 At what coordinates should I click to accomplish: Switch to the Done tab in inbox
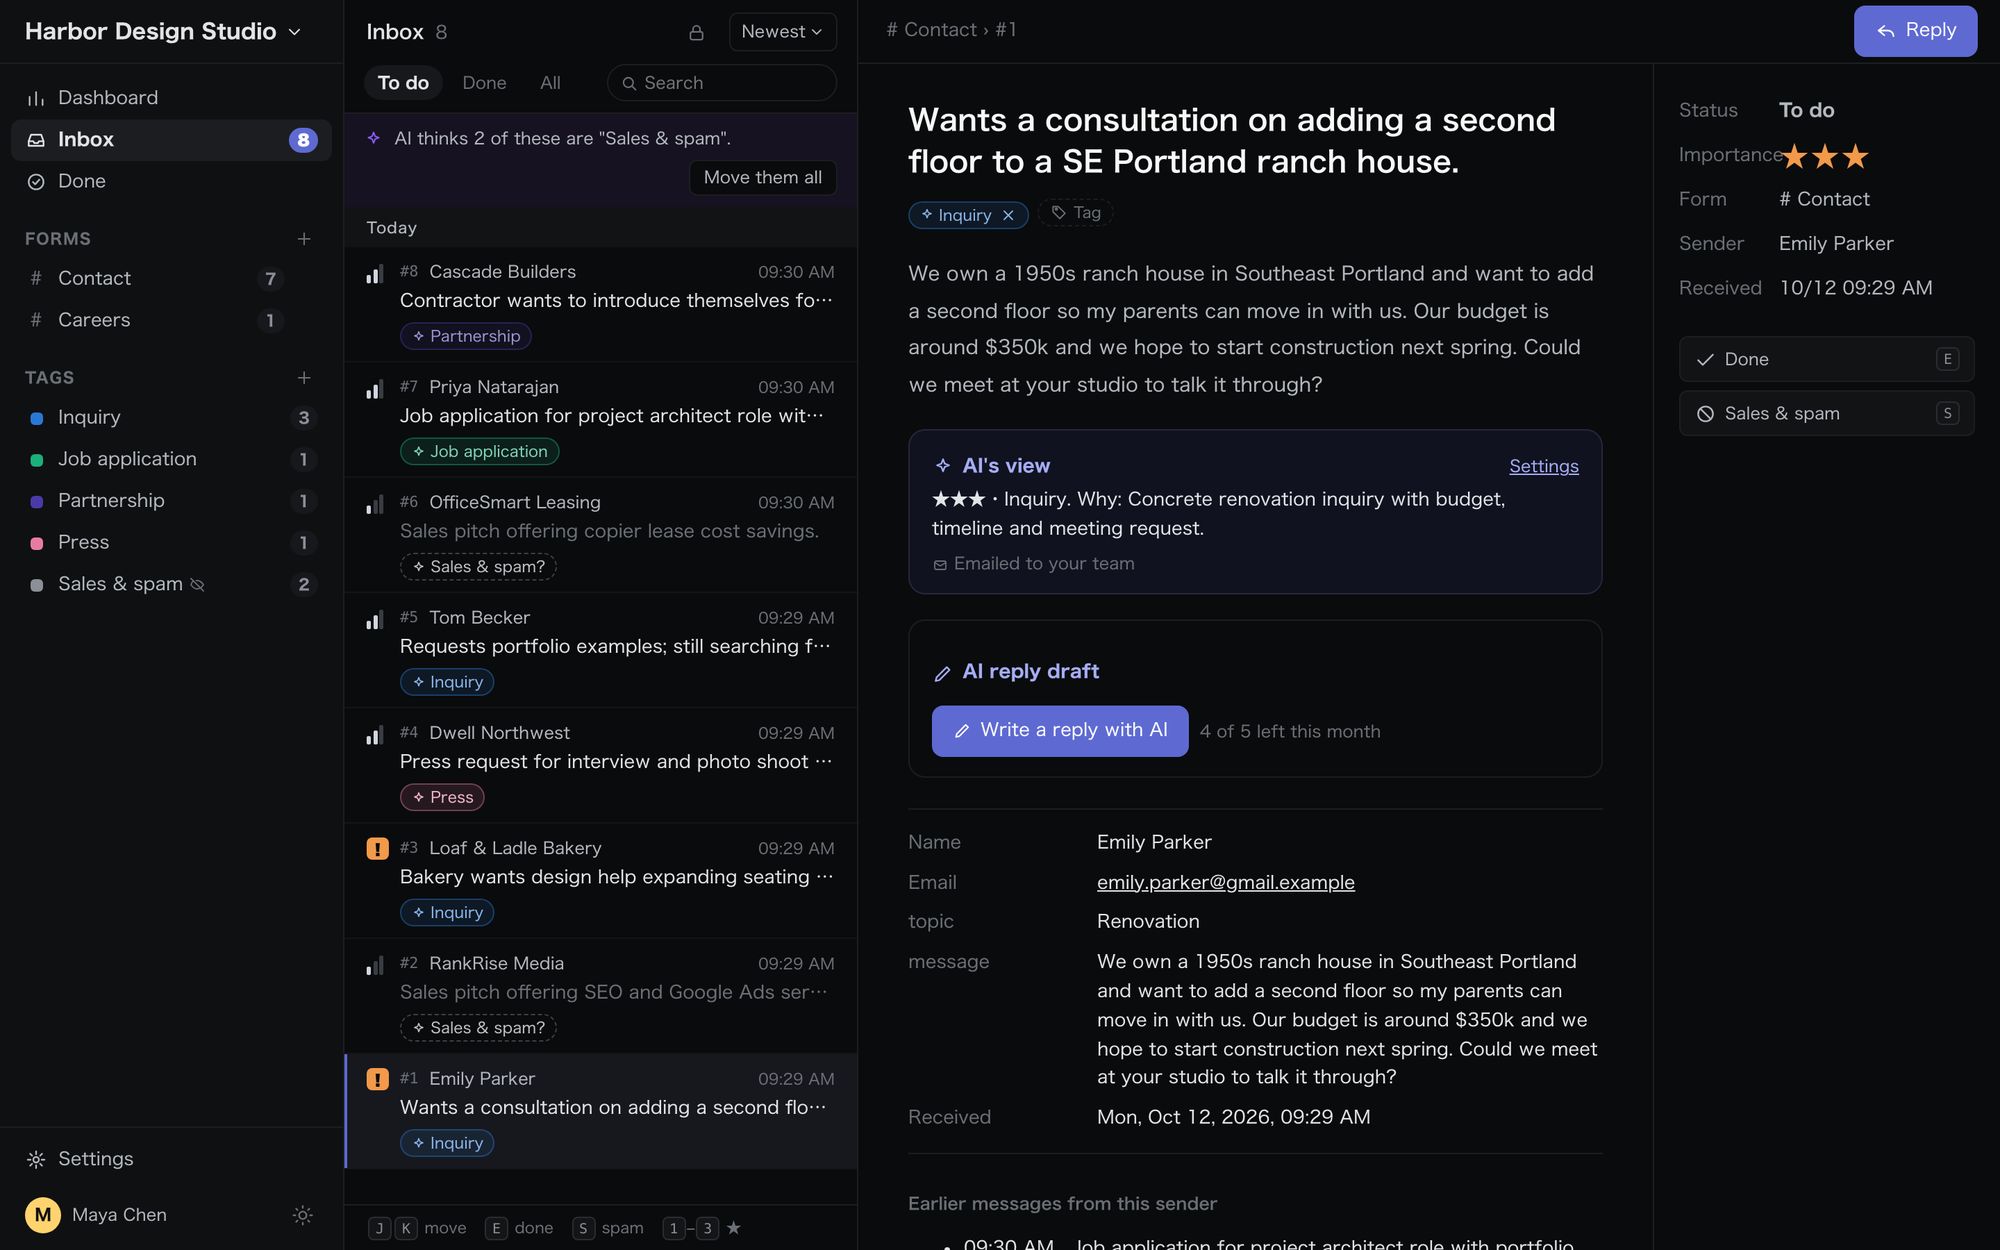[484, 83]
